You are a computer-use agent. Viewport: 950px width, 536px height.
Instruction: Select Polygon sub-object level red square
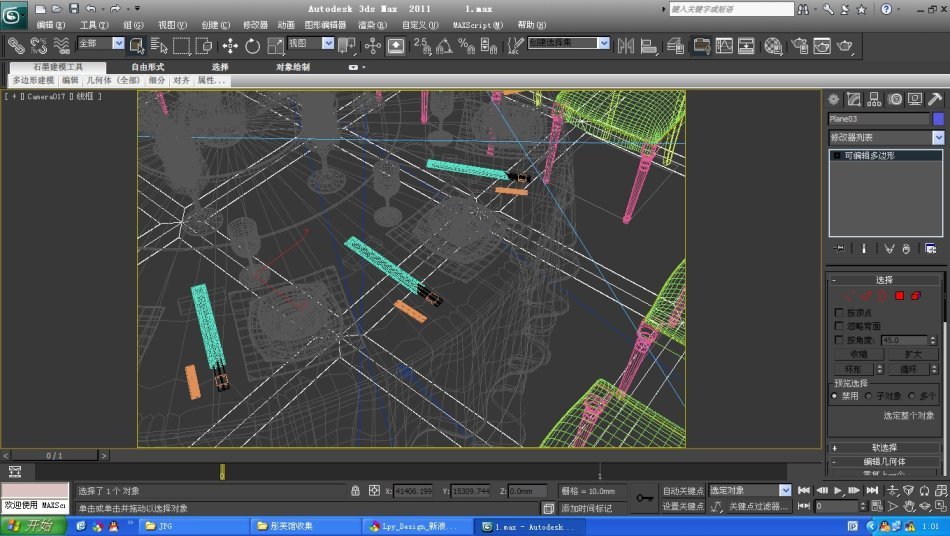coord(900,296)
